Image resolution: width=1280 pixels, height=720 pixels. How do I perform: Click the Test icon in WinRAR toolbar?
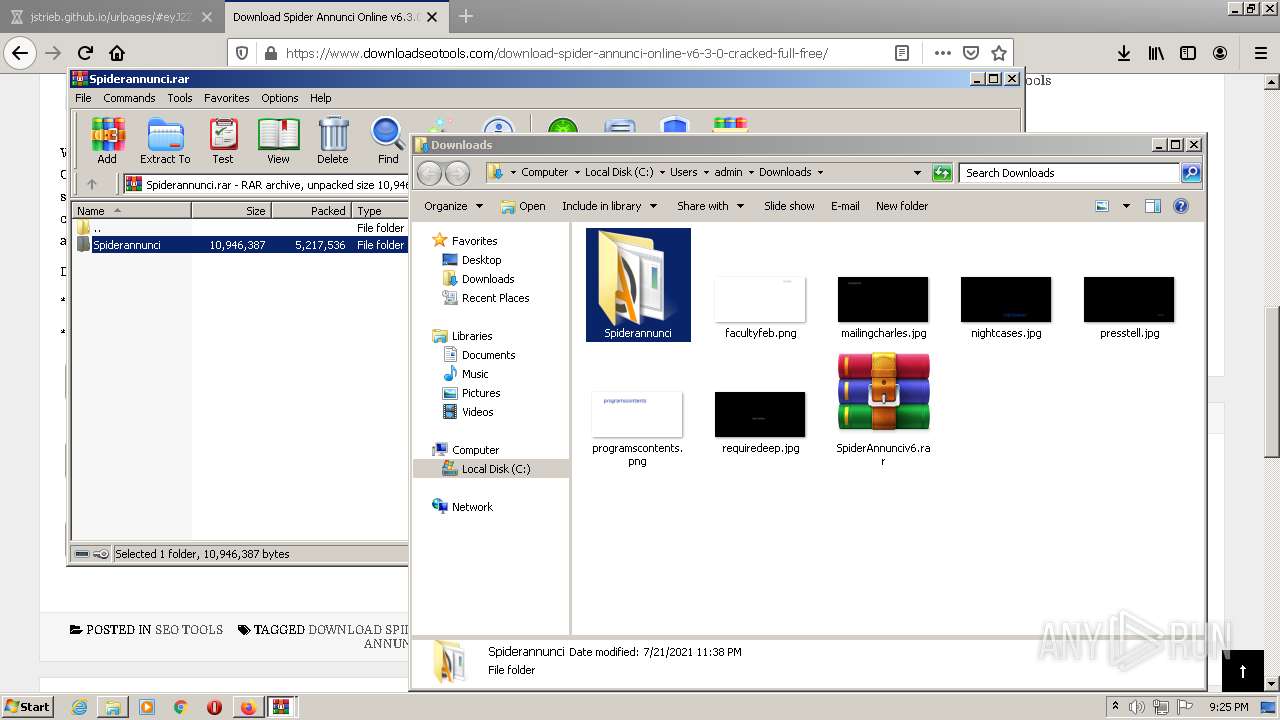(223, 141)
